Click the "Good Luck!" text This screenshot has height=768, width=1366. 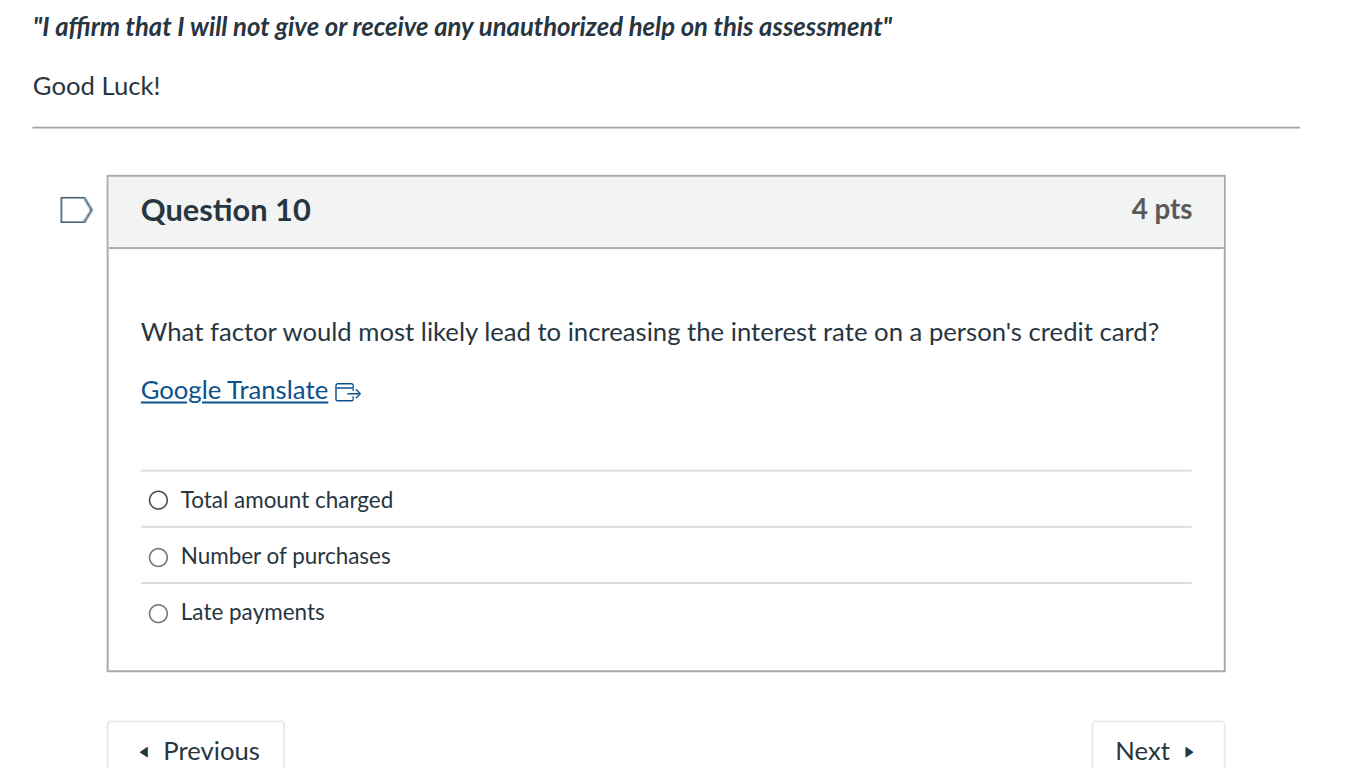point(97,87)
